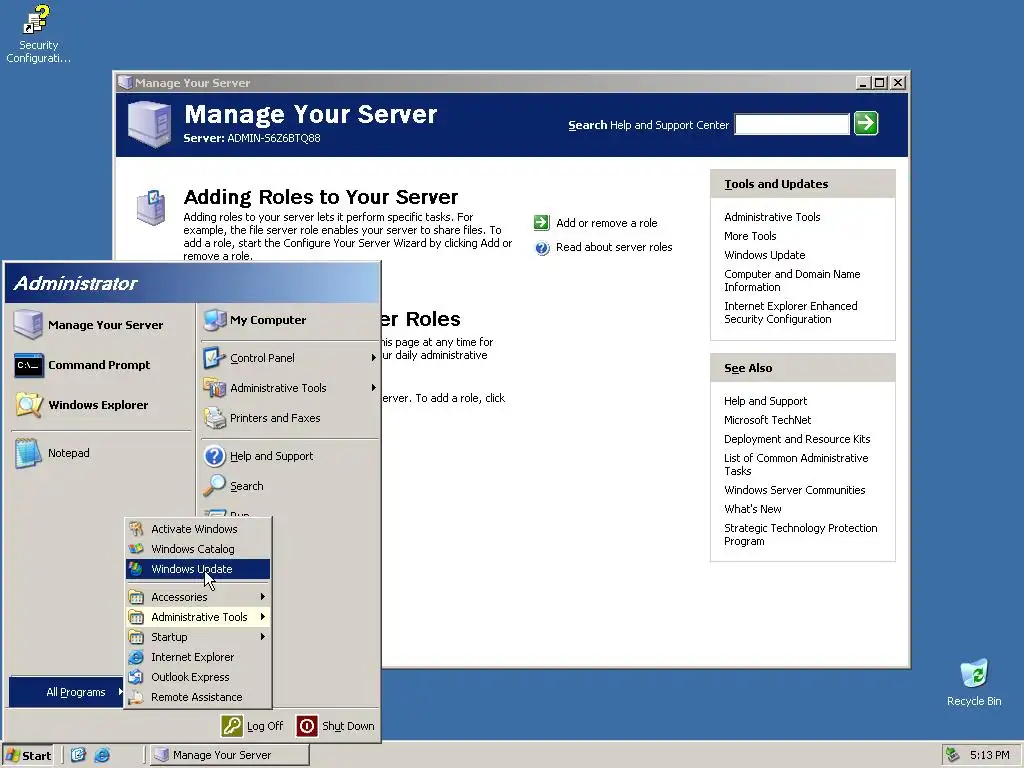1024x768 pixels.
Task: Click the Activate Windows keys icon
Action: (136, 528)
